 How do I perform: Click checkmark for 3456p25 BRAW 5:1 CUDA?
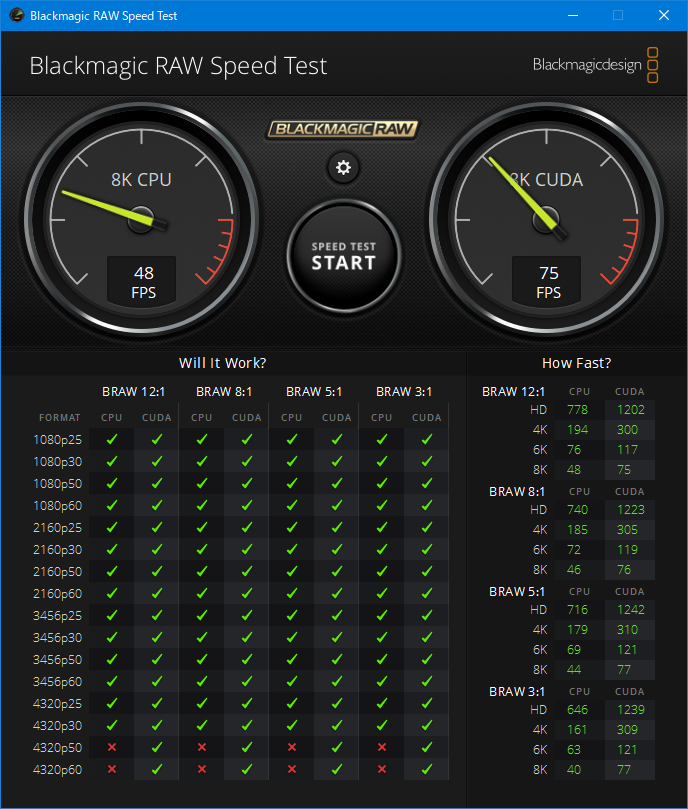(x=337, y=615)
